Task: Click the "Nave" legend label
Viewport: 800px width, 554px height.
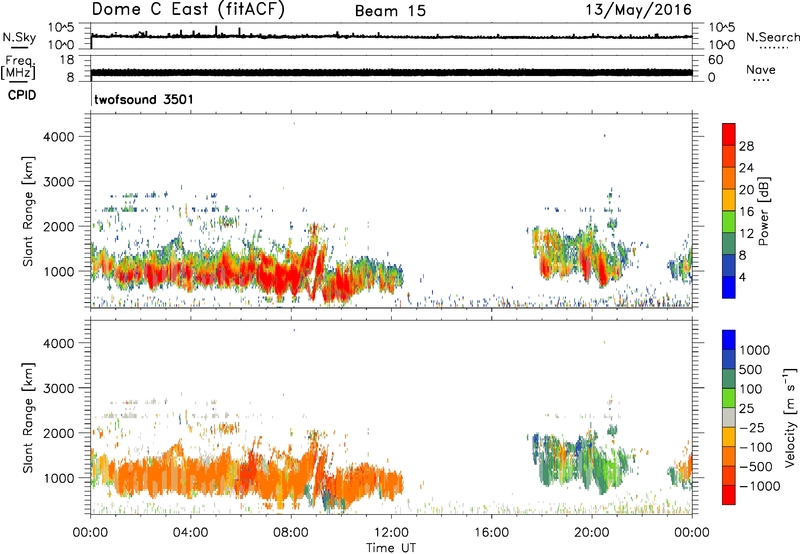Action: [761, 69]
